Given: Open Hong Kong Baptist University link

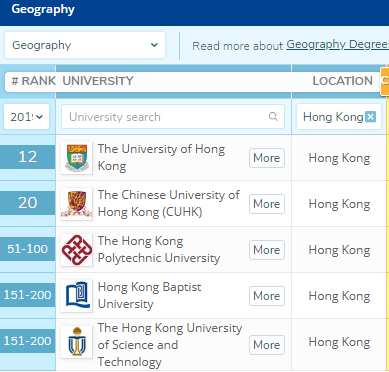Looking at the screenshot, I should [149, 295].
